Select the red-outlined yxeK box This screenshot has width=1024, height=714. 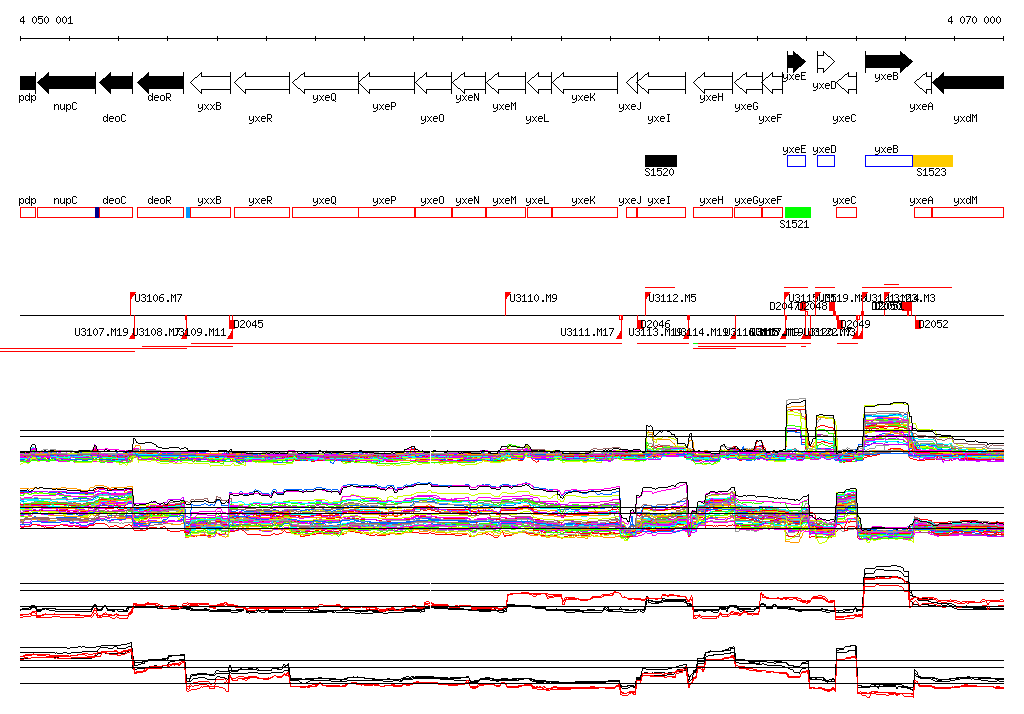584,212
